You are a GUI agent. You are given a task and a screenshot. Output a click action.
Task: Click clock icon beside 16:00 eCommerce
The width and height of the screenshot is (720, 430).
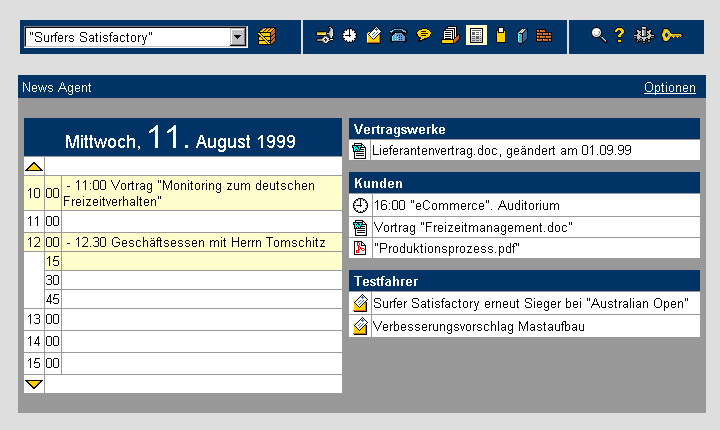point(360,205)
